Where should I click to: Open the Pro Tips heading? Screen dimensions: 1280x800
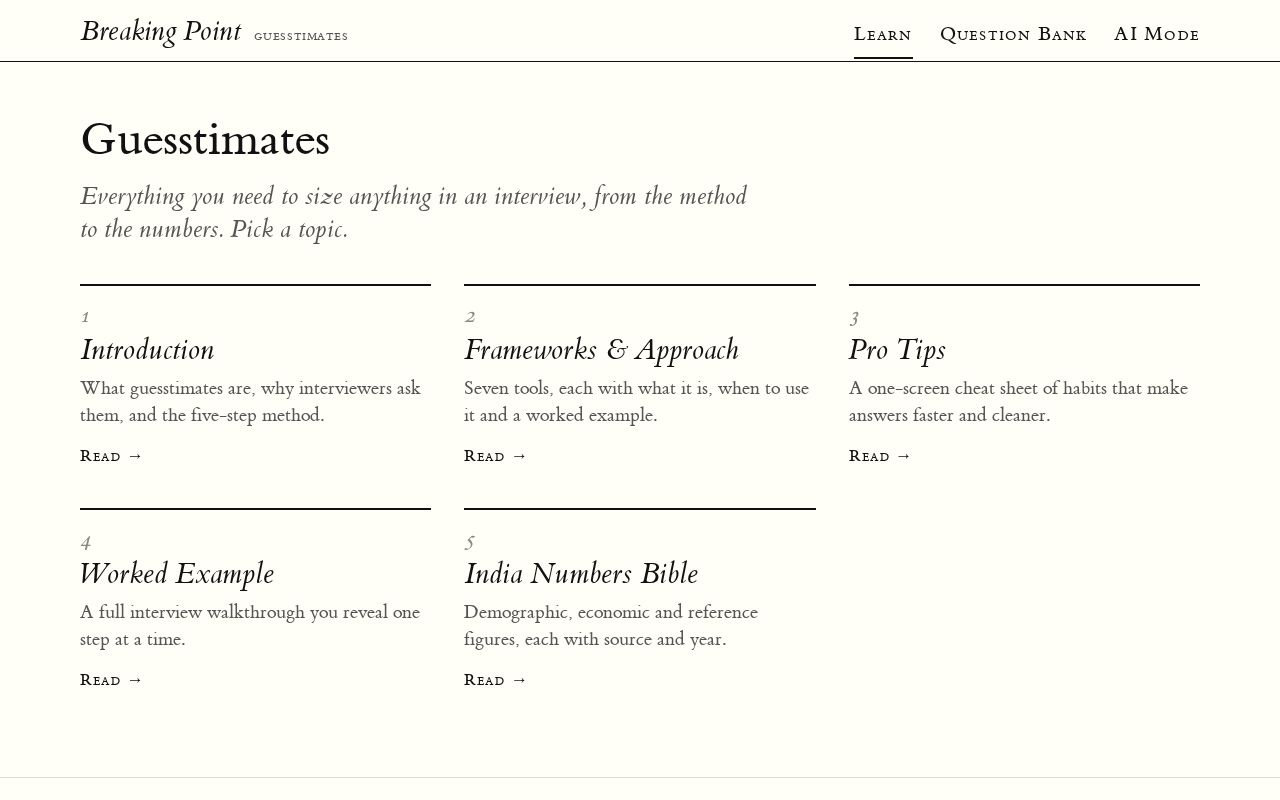tap(897, 350)
